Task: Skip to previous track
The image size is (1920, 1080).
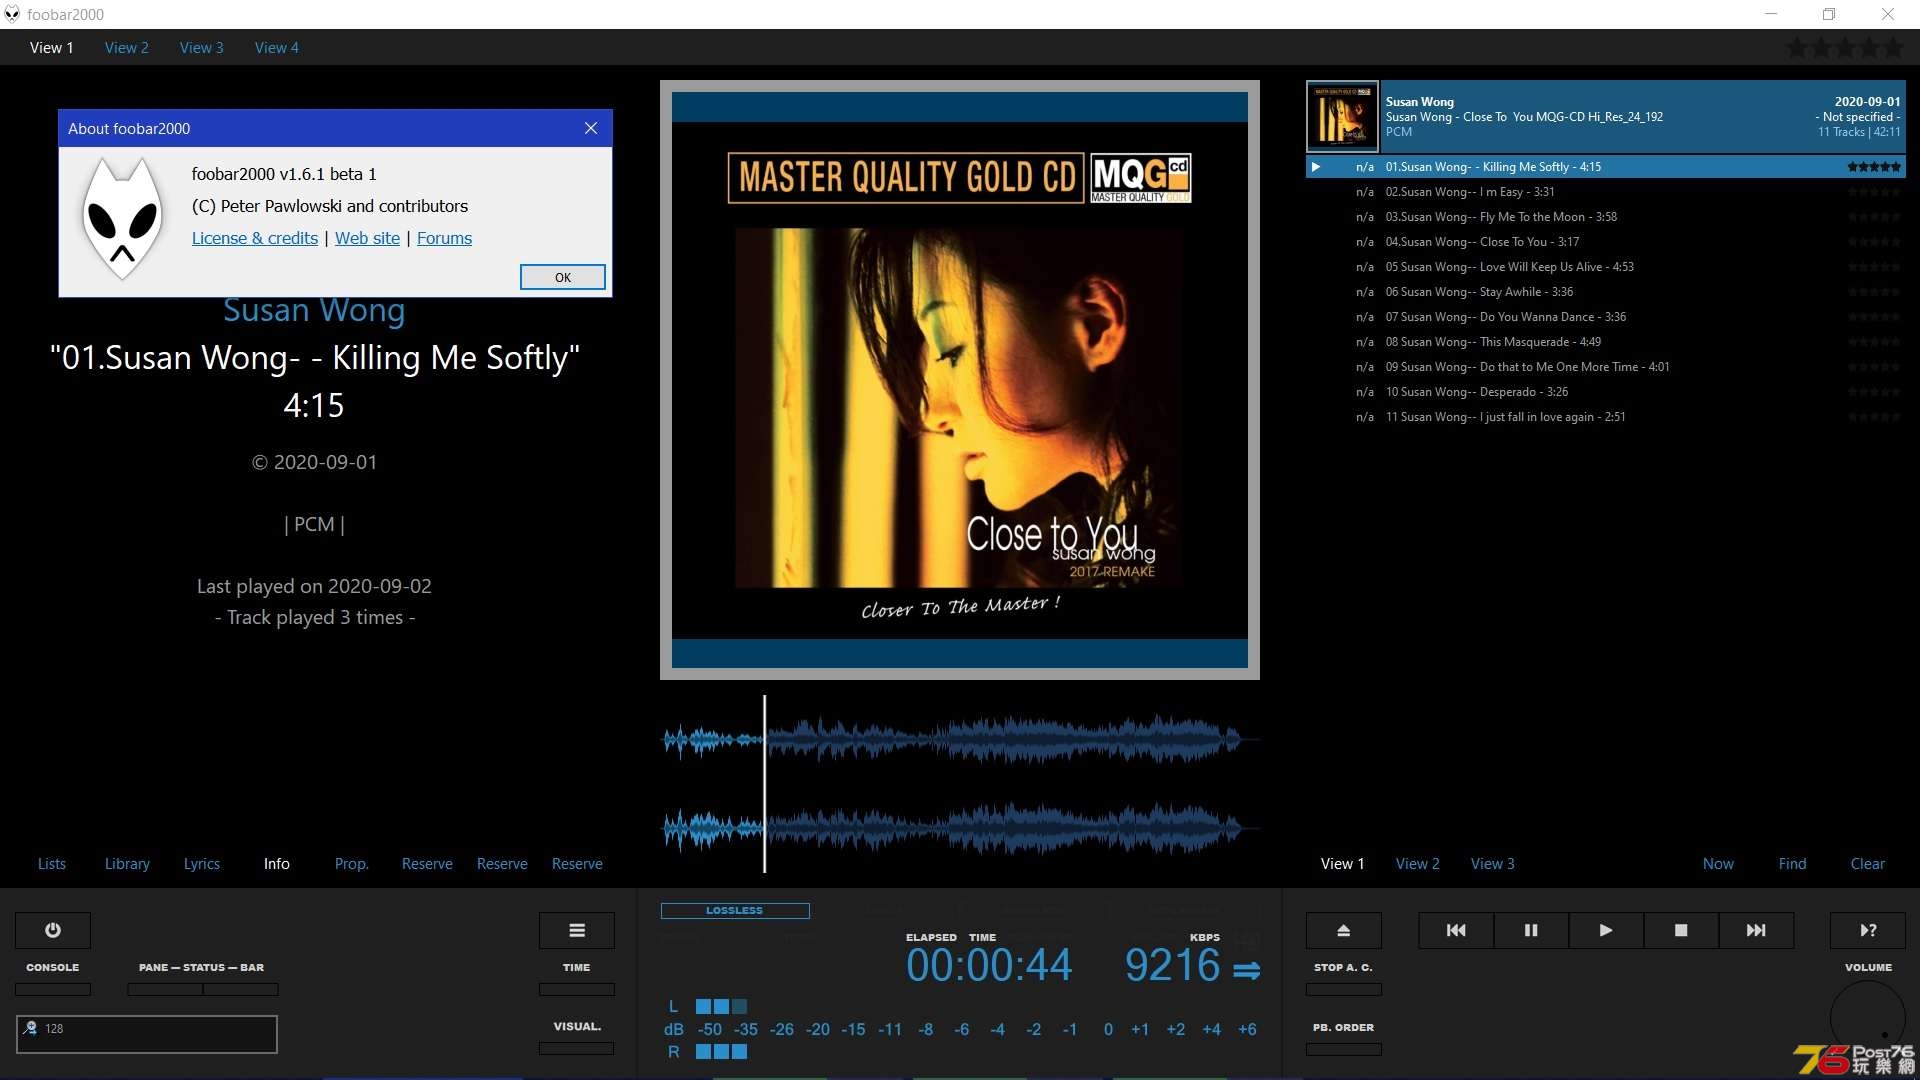Action: pyautogui.click(x=1456, y=930)
